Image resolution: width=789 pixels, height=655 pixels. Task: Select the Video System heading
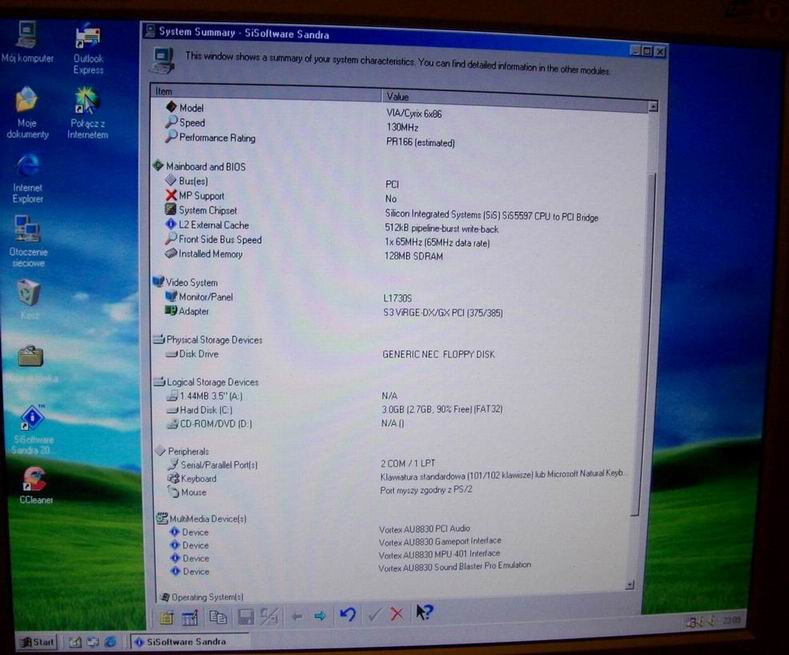(x=185, y=282)
